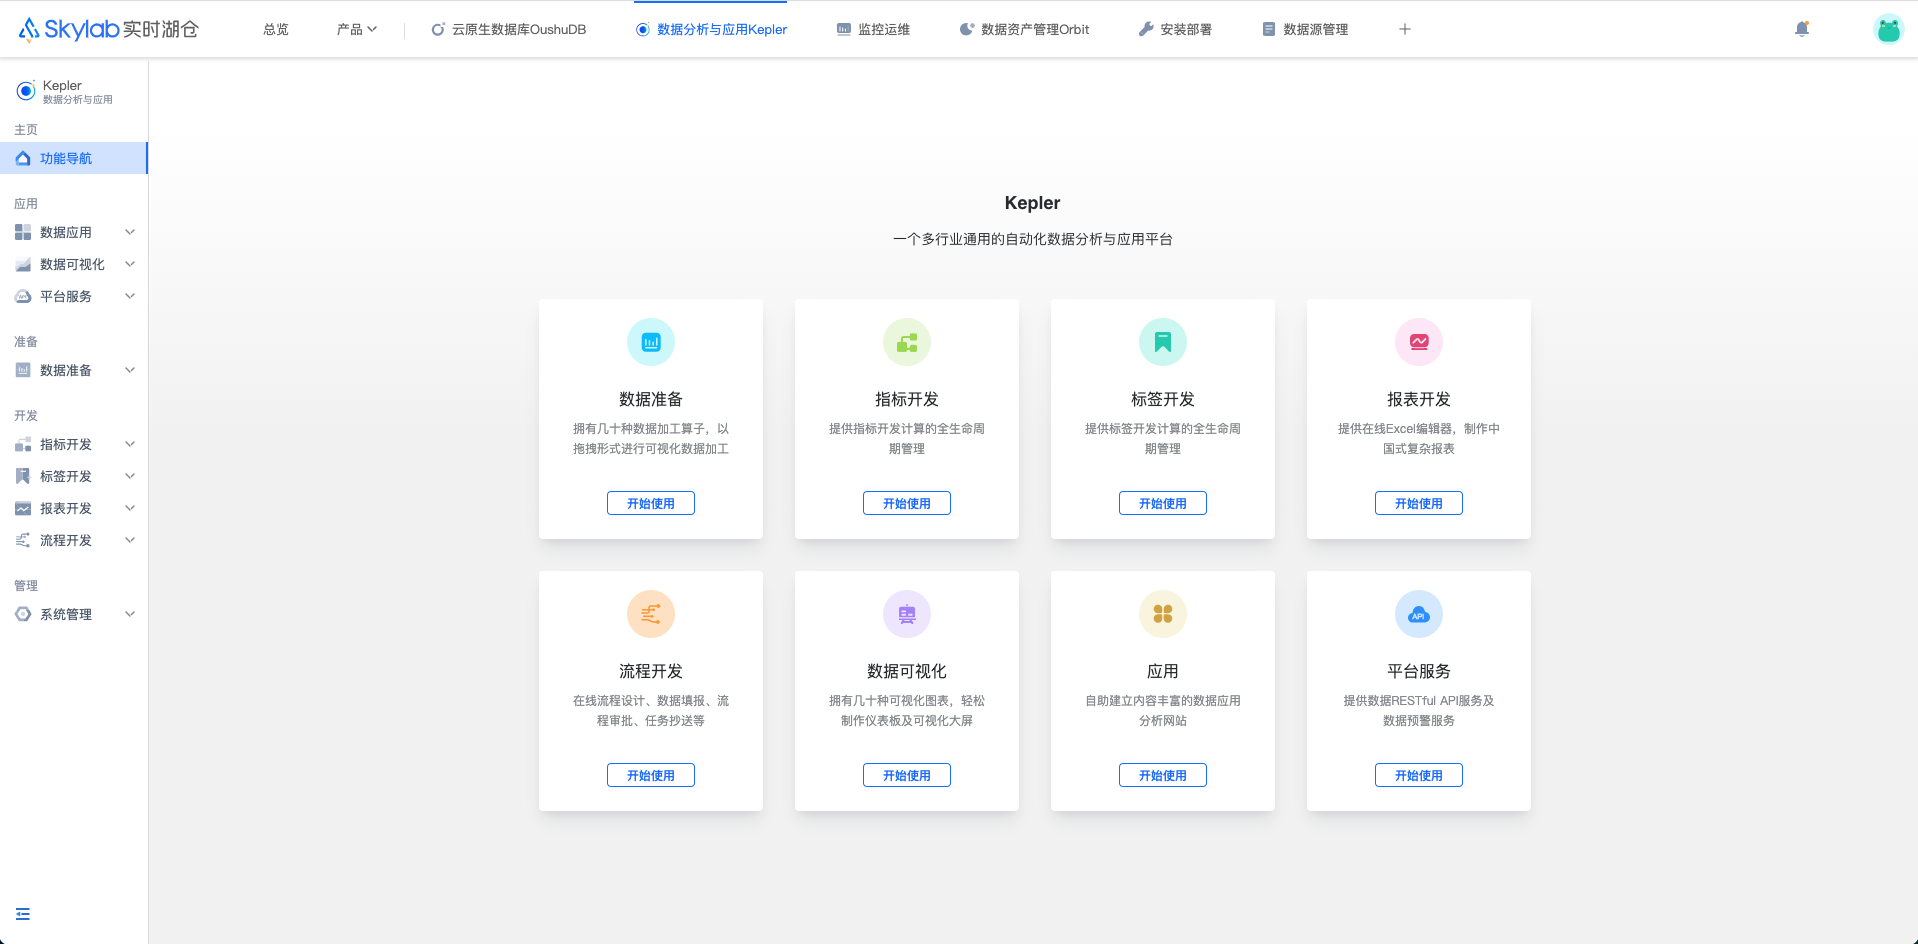The height and width of the screenshot is (944, 1918).
Task: Click the plus icon to add a tab
Action: (x=1404, y=29)
